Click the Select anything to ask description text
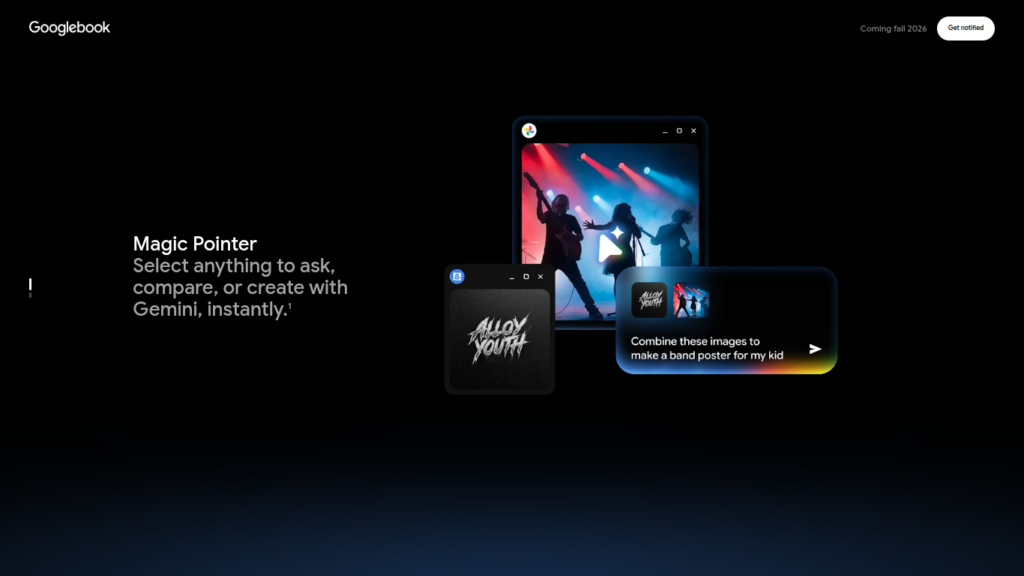The height and width of the screenshot is (576, 1024). [x=240, y=287]
